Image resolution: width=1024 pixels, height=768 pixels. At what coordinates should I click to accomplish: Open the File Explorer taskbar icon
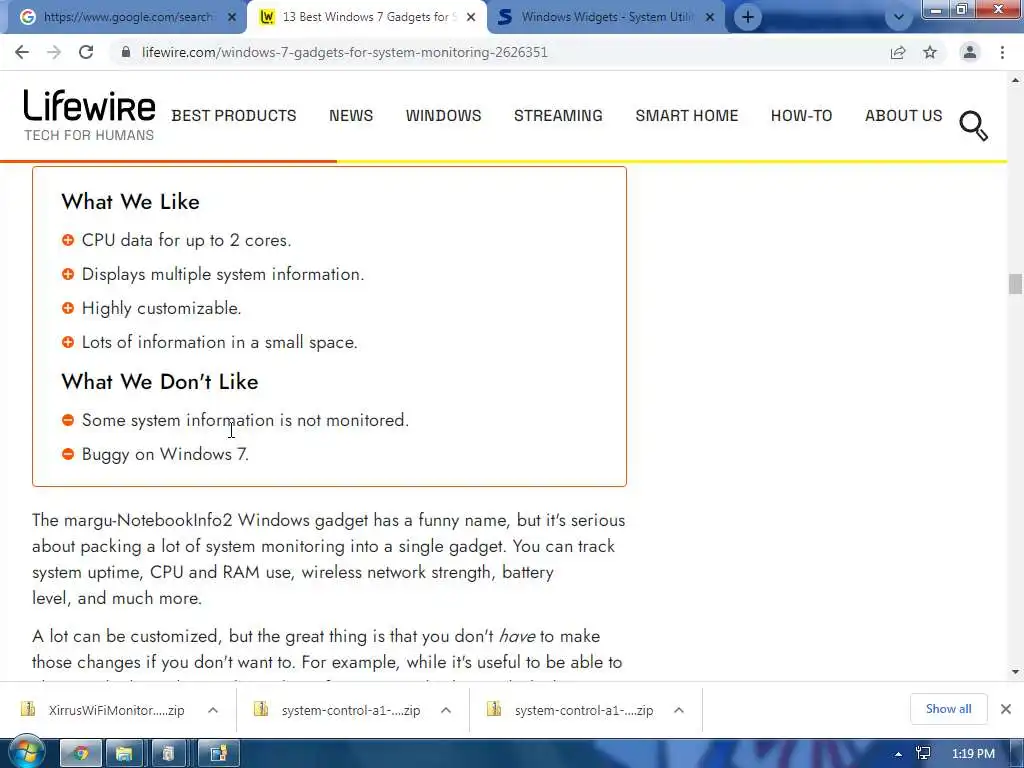124,754
